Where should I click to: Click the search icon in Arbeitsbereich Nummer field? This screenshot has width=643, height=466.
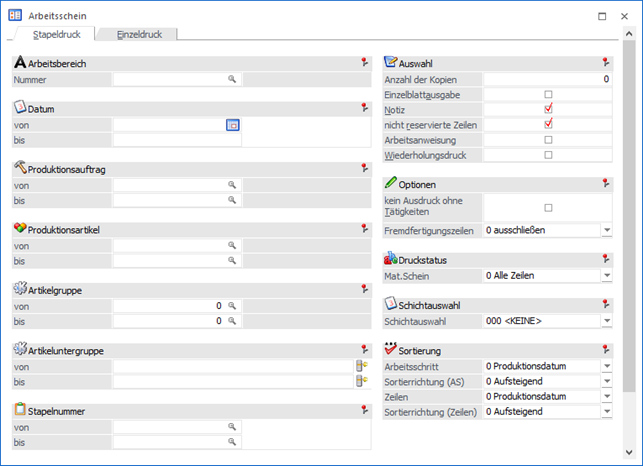click(x=231, y=78)
